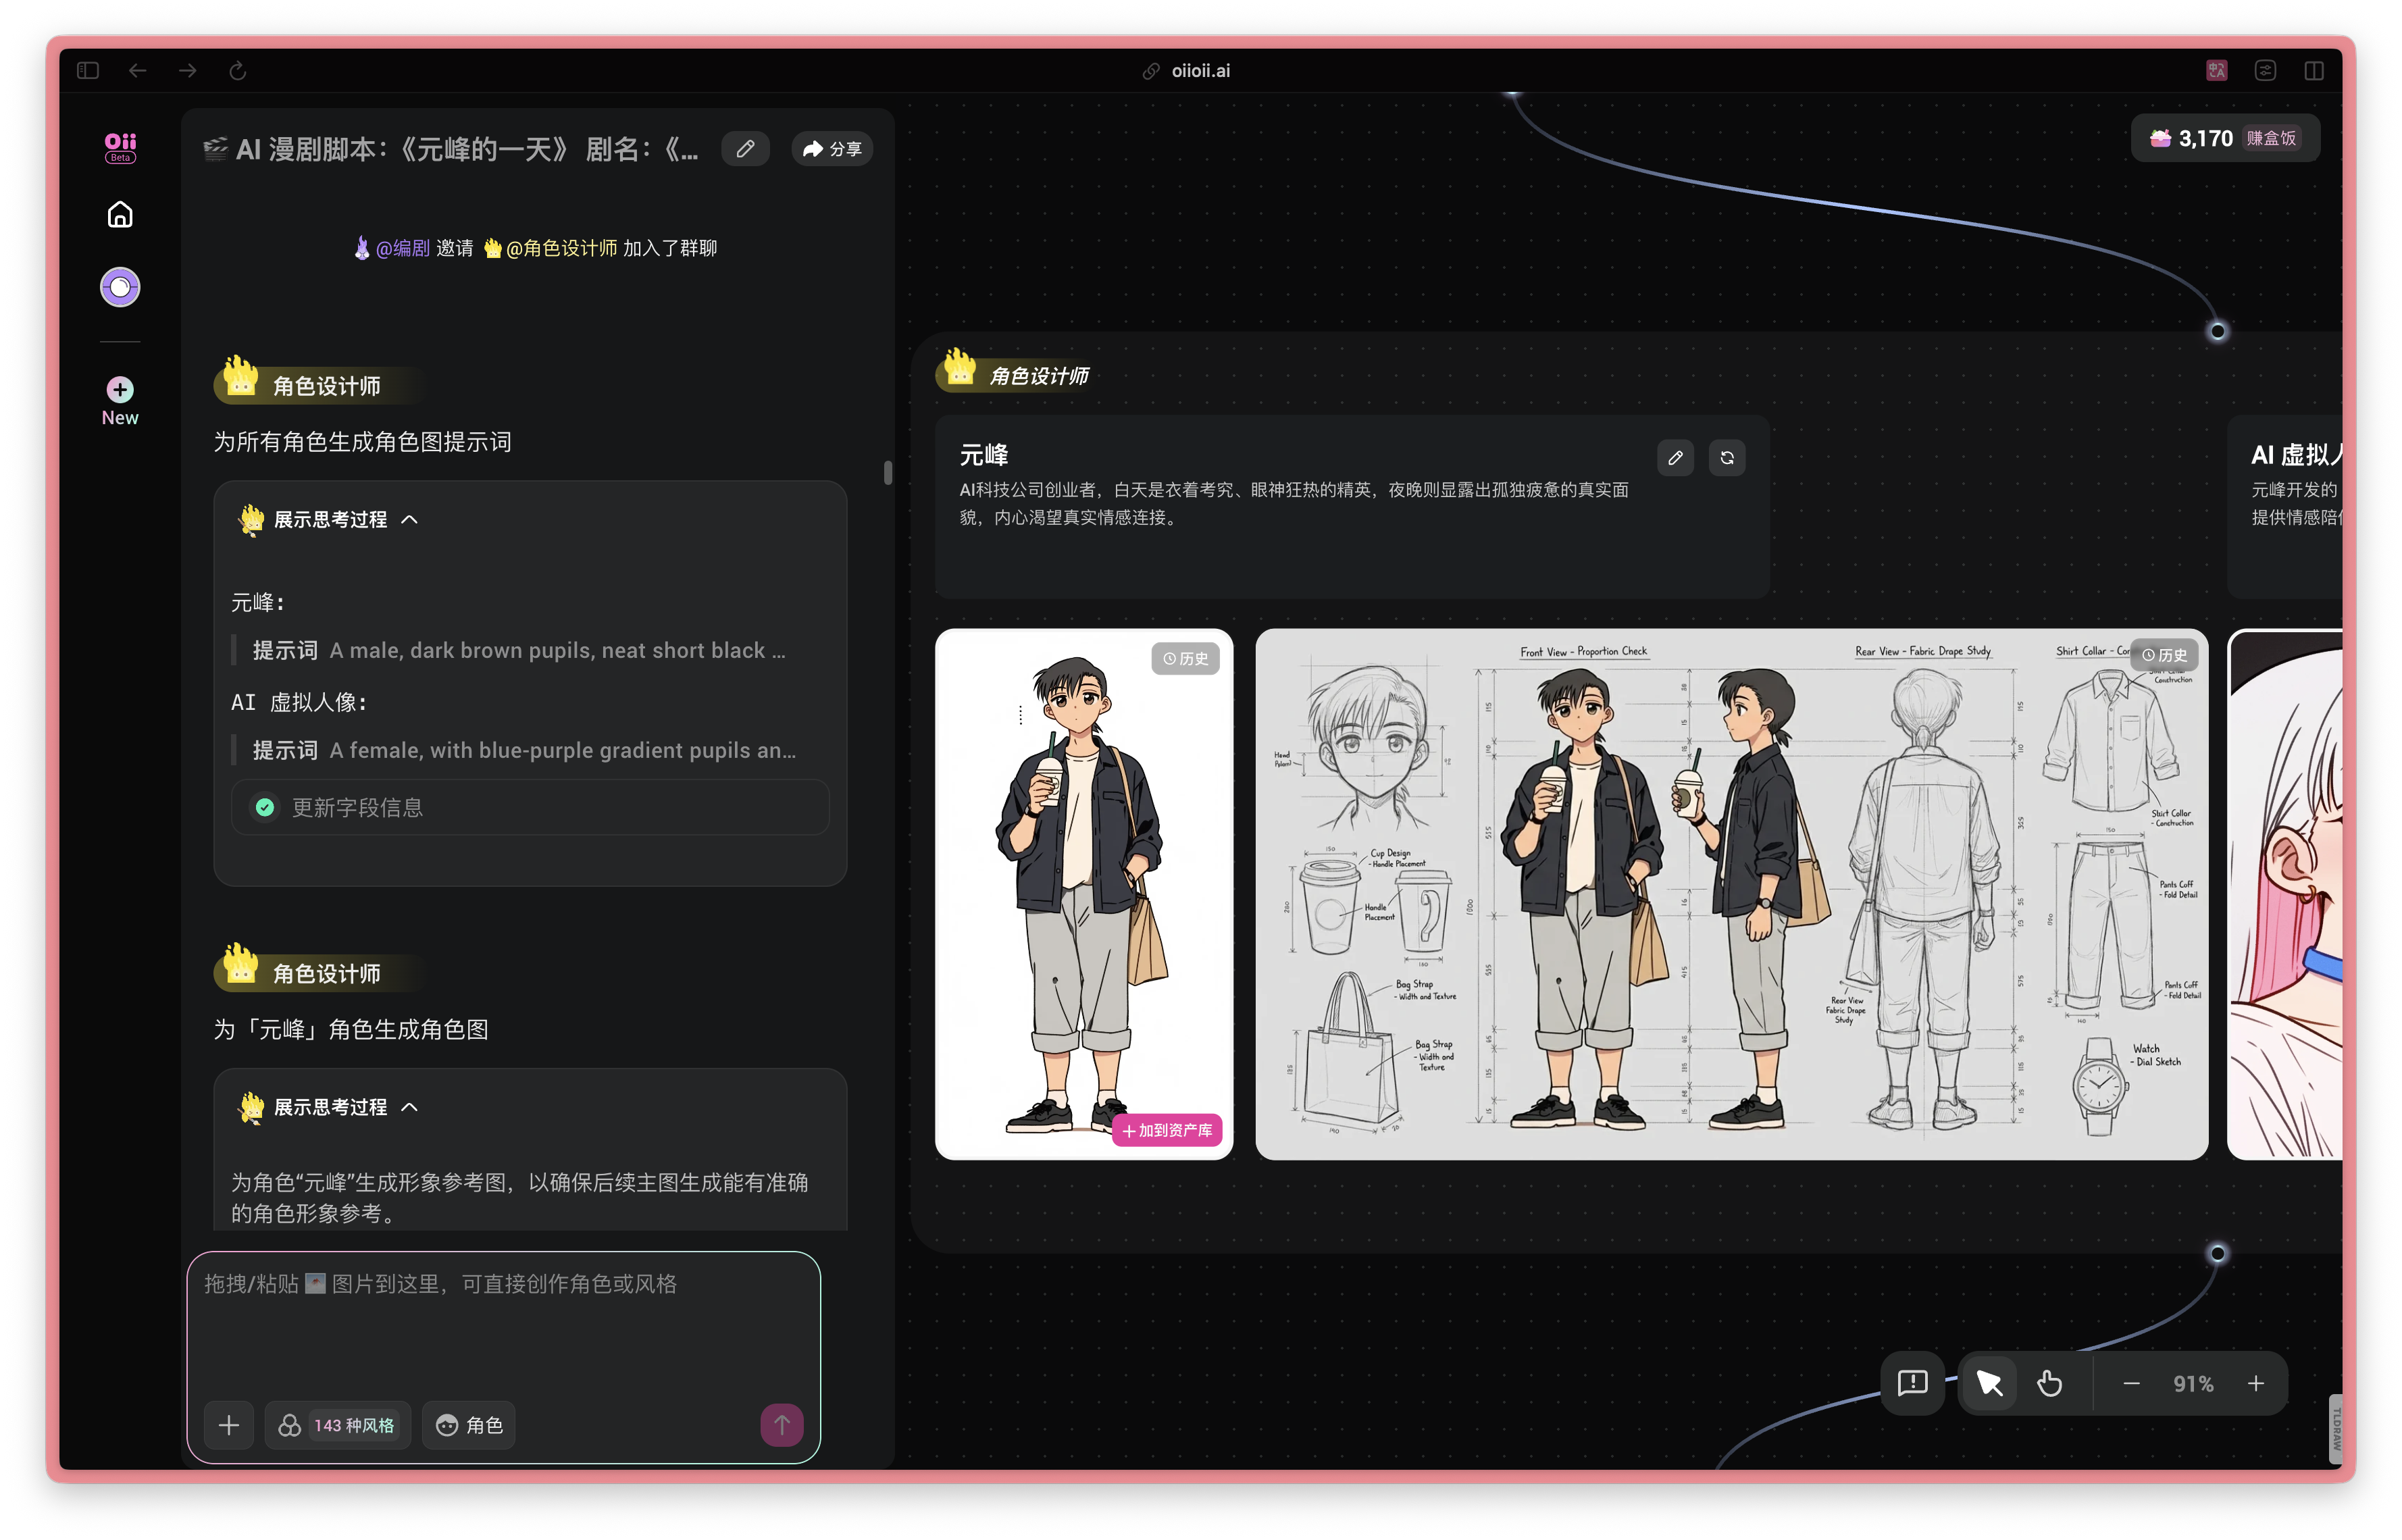Open the 143 种风格 style selector
Viewport: 2402px width, 1540px height.
[338, 1425]
